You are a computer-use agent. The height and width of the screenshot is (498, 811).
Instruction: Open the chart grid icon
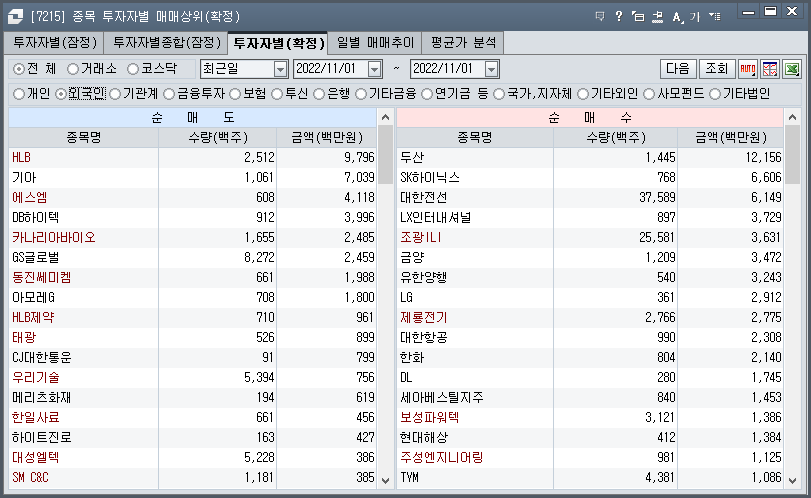tap(770, 69)
